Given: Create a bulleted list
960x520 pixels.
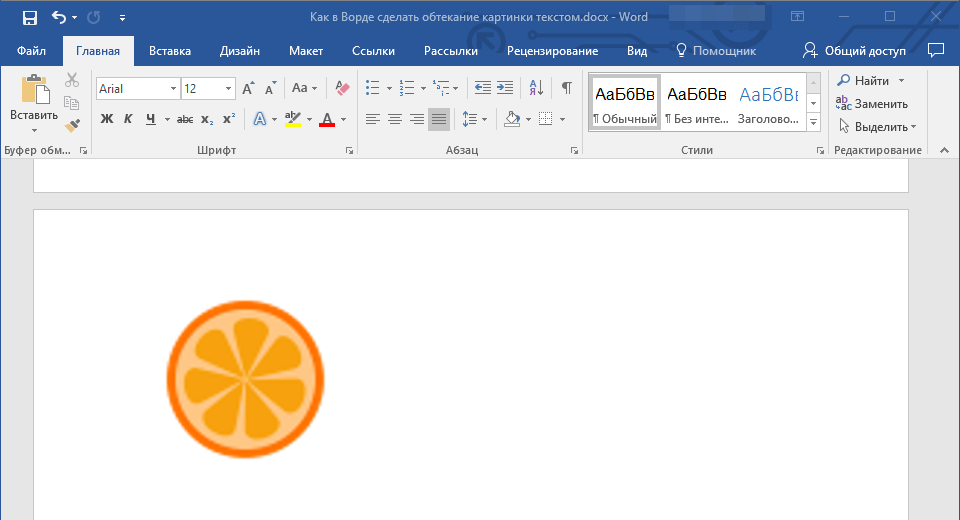Looking at the screenshot, I should (373, 88).
